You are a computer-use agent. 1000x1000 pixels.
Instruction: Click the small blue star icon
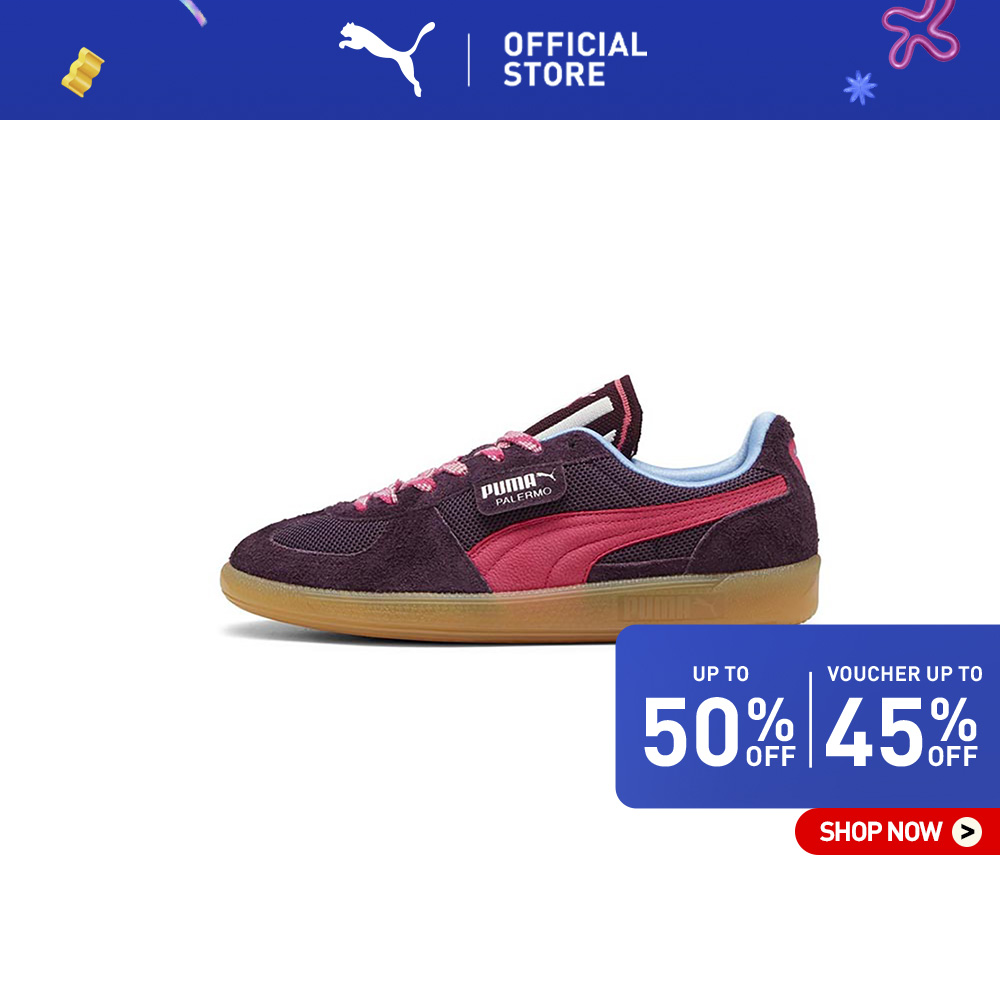coord(860,87)
